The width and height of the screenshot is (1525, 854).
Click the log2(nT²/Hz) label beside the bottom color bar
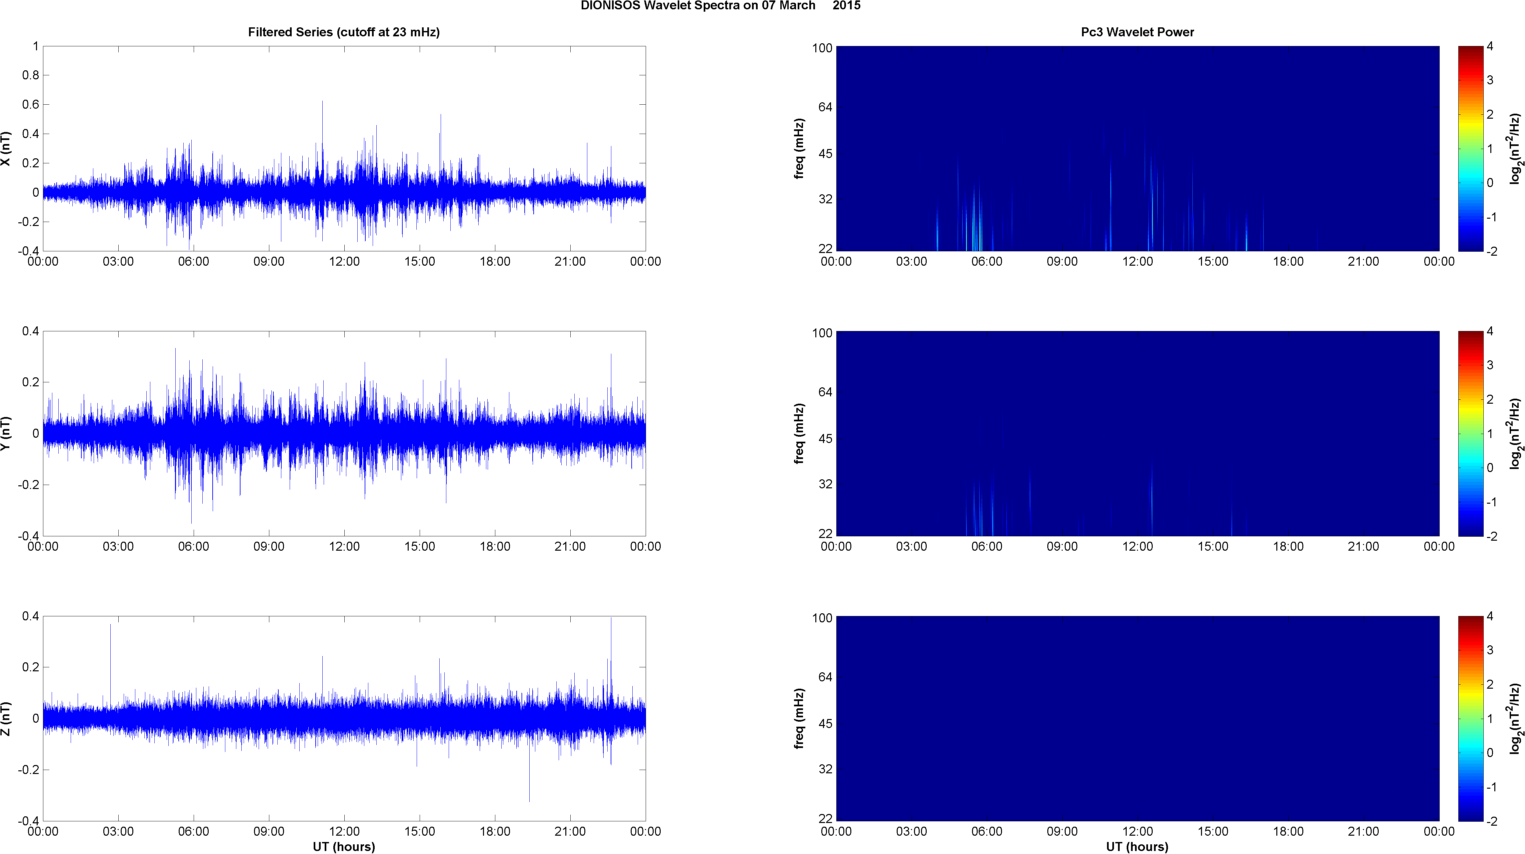(1516, 719)
